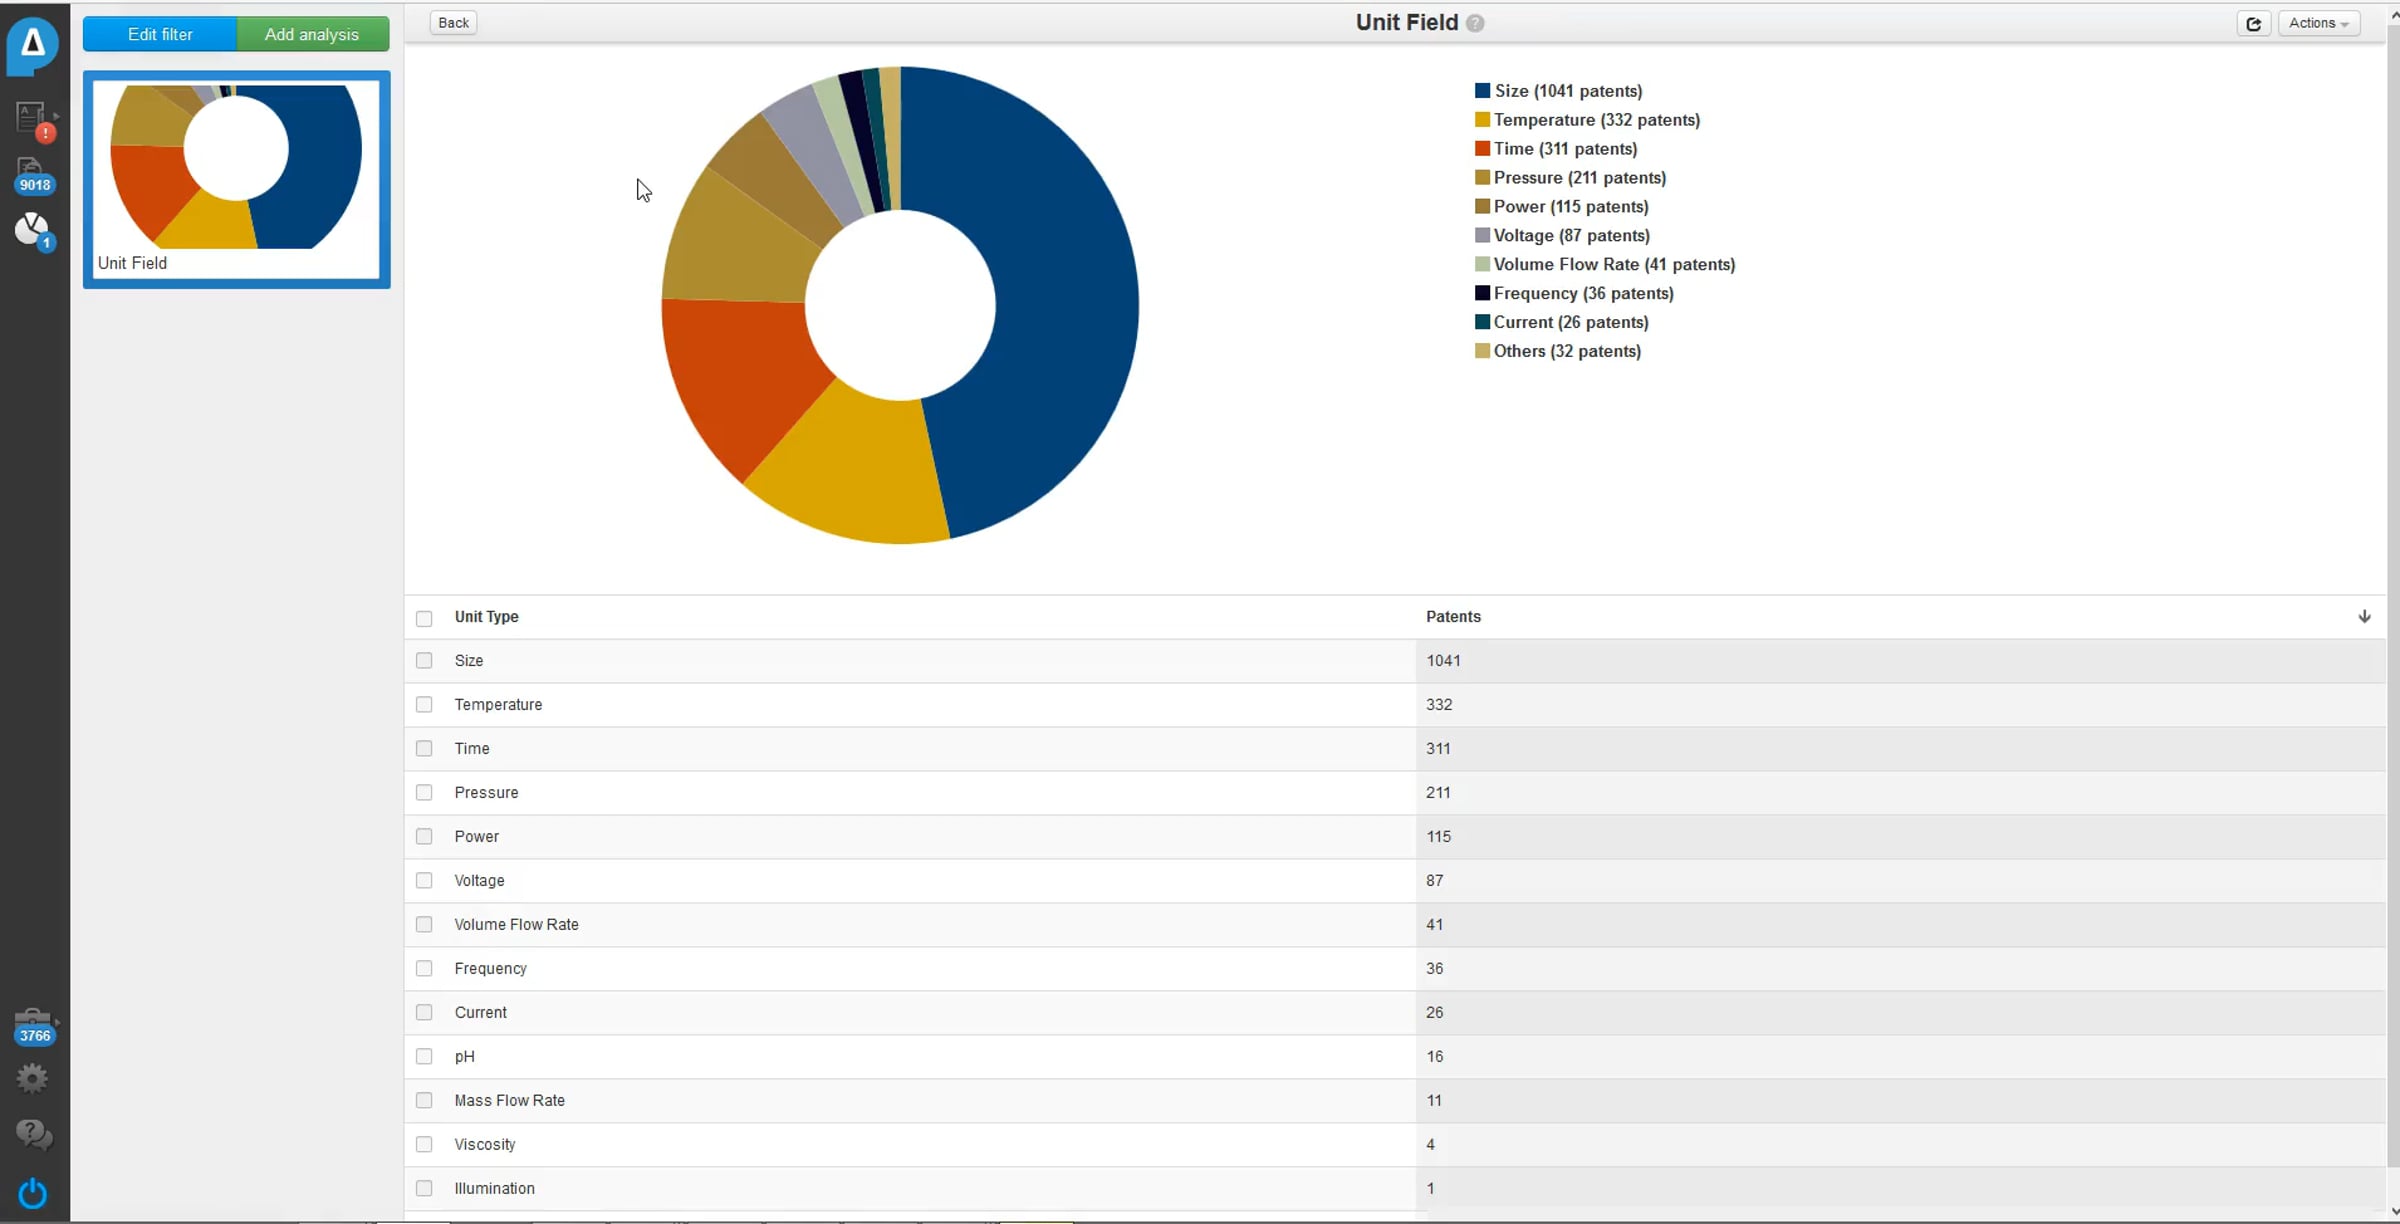Open the pie chart analysis icon

(x=33, y=231)
